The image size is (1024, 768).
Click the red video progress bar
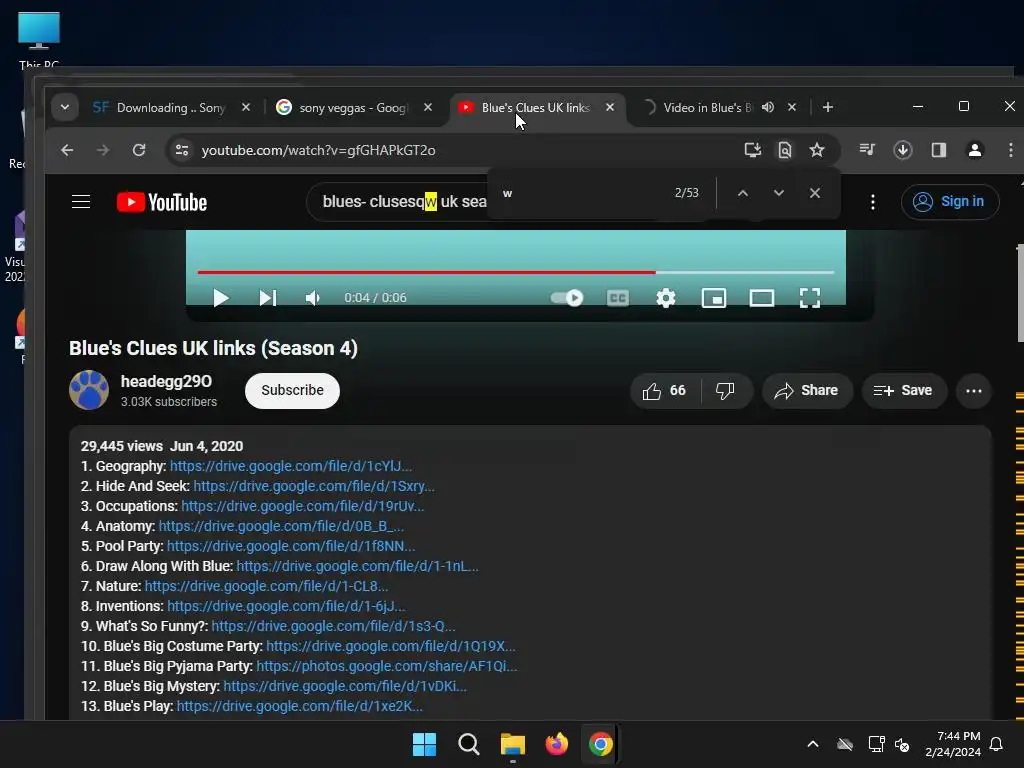pos(426,272)
